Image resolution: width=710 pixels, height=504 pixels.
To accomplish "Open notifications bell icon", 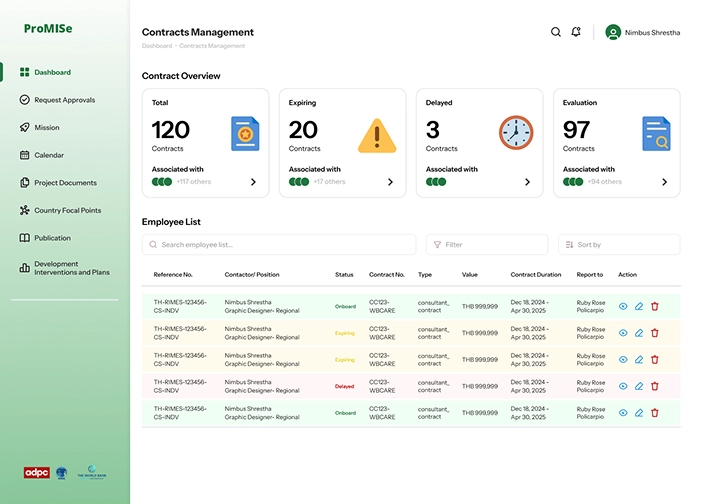I will click(576, 32).
